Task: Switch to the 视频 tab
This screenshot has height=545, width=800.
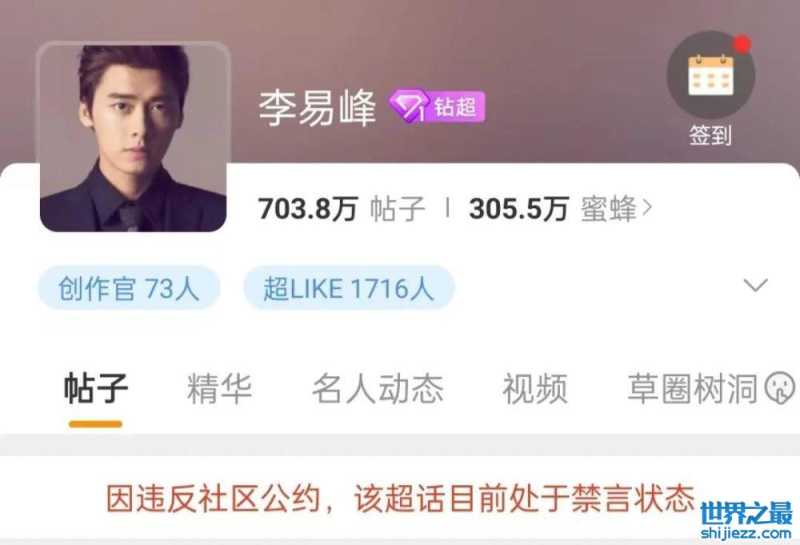Action: pos(535,389)
